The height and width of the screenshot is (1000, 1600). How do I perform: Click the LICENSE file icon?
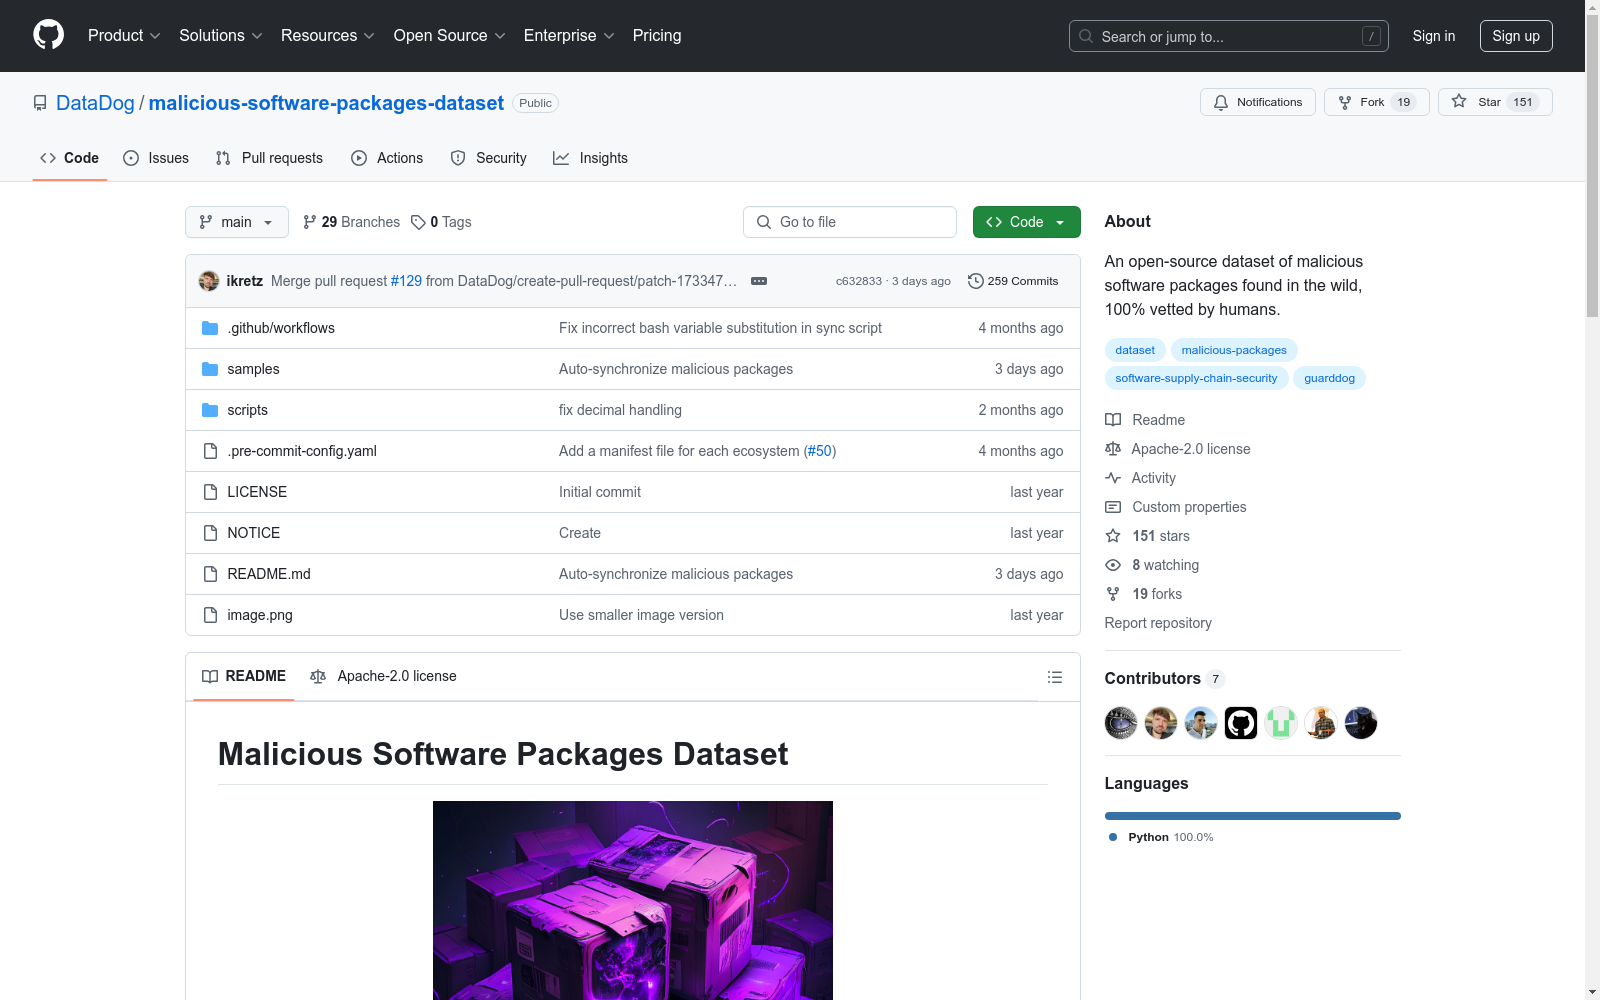pos(210,492)
